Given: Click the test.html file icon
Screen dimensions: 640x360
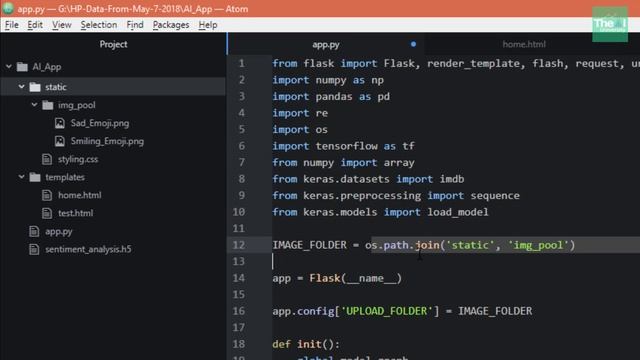Looking at the screenshot, I should 47,213.
